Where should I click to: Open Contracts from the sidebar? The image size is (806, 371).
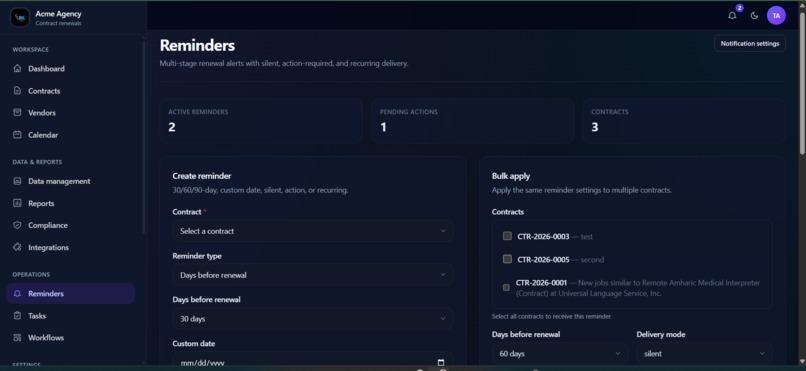(x=70, y=90)
